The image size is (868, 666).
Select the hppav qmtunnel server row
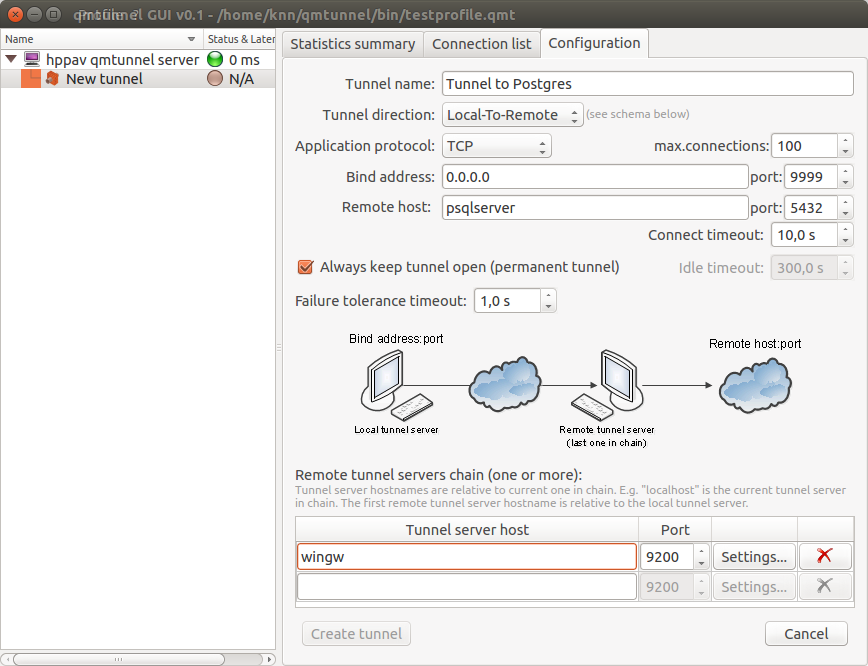click(x=138, y=59)
